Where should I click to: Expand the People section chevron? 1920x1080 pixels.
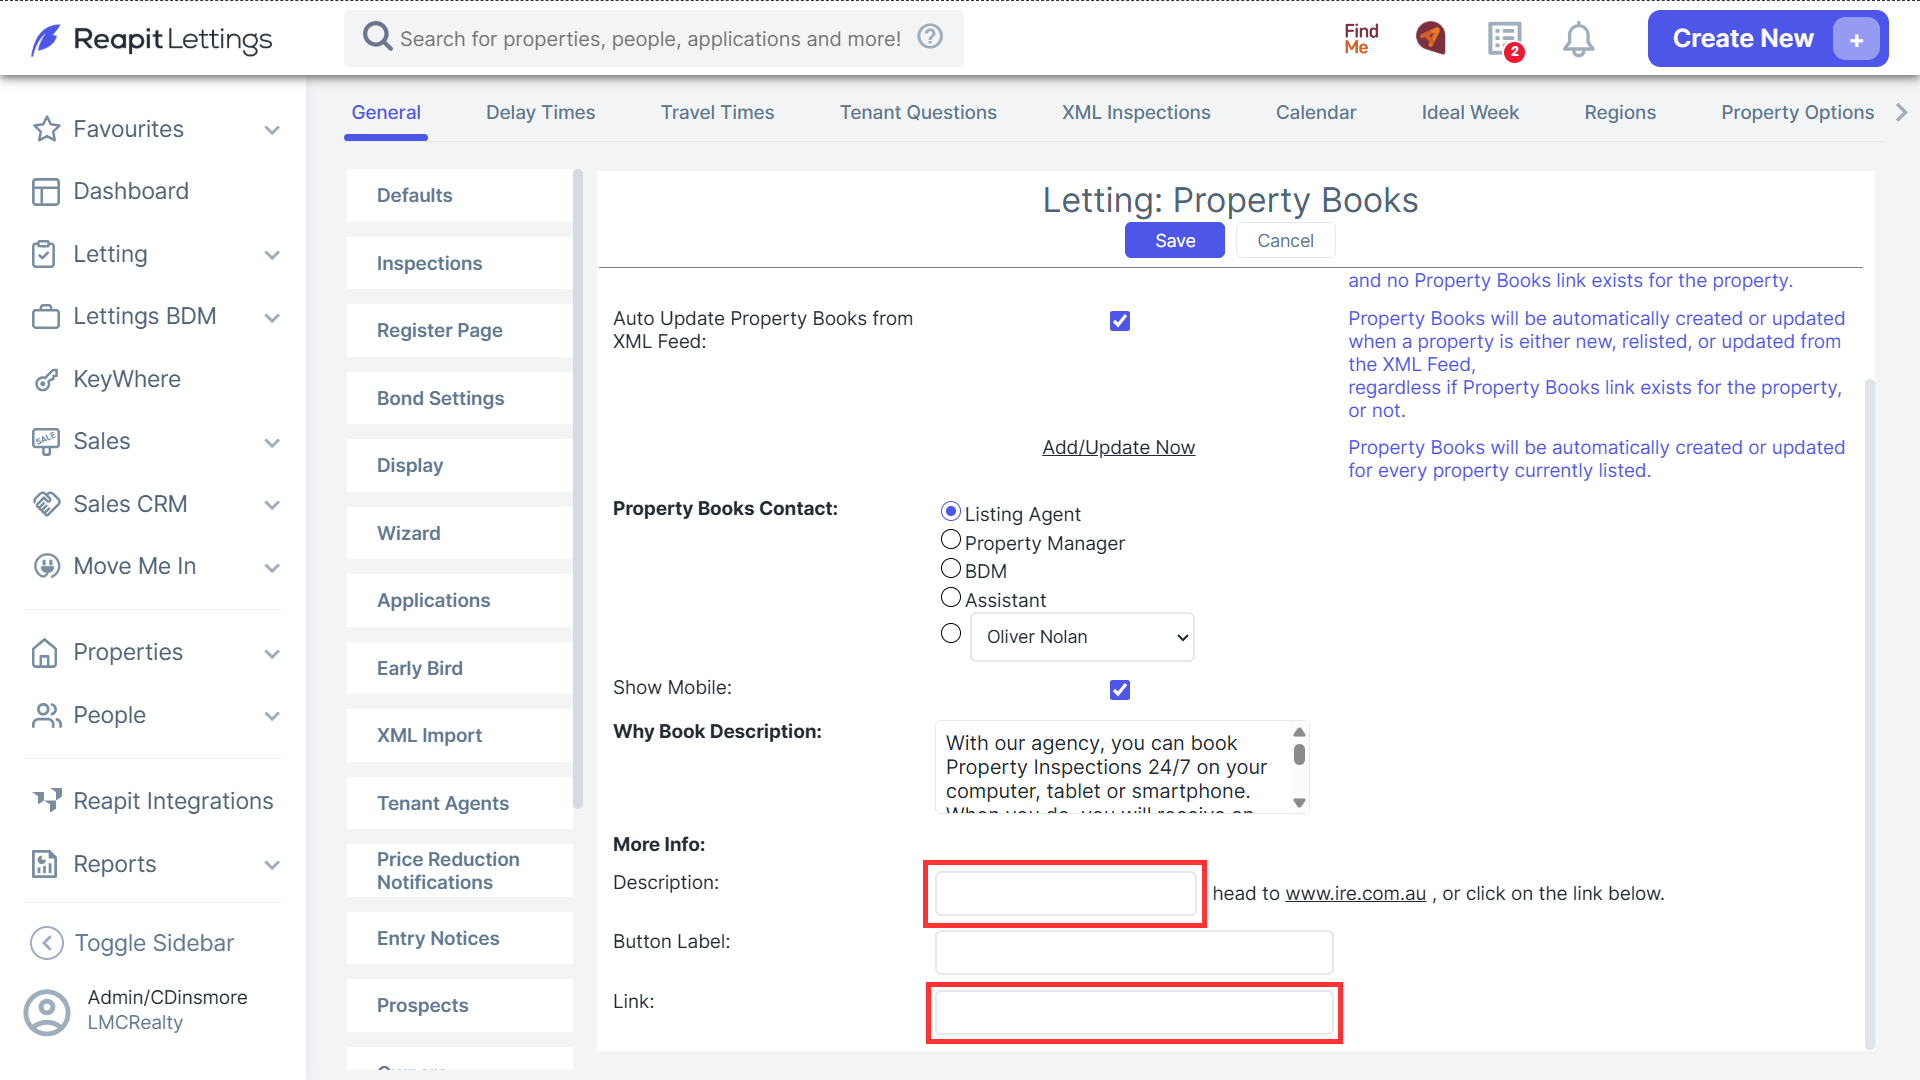coord(272,716)
